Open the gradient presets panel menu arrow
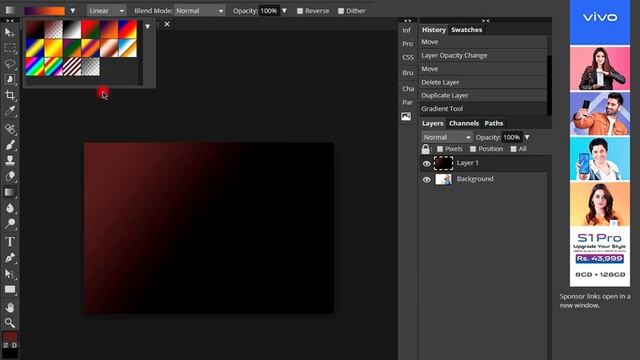 tap(147, 27)
